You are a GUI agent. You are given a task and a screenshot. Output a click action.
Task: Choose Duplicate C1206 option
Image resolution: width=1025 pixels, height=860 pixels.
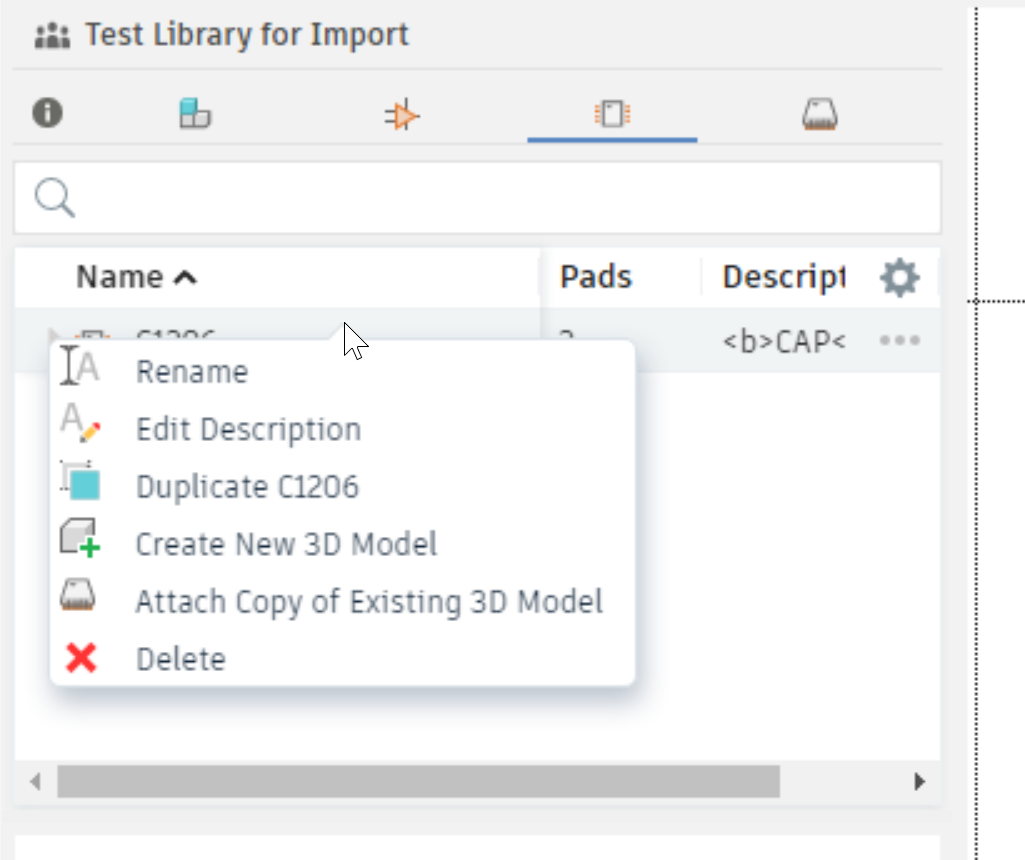(247, 487)
